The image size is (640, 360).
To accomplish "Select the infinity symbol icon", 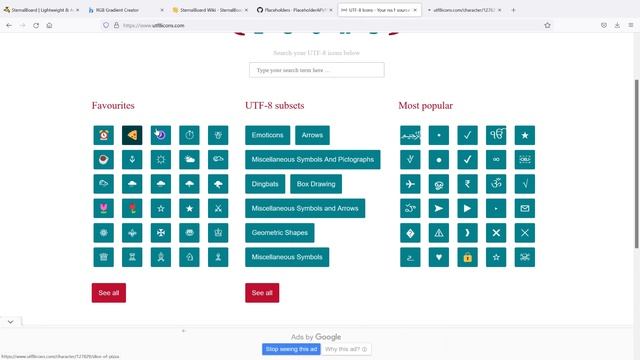I will point(496,160).
